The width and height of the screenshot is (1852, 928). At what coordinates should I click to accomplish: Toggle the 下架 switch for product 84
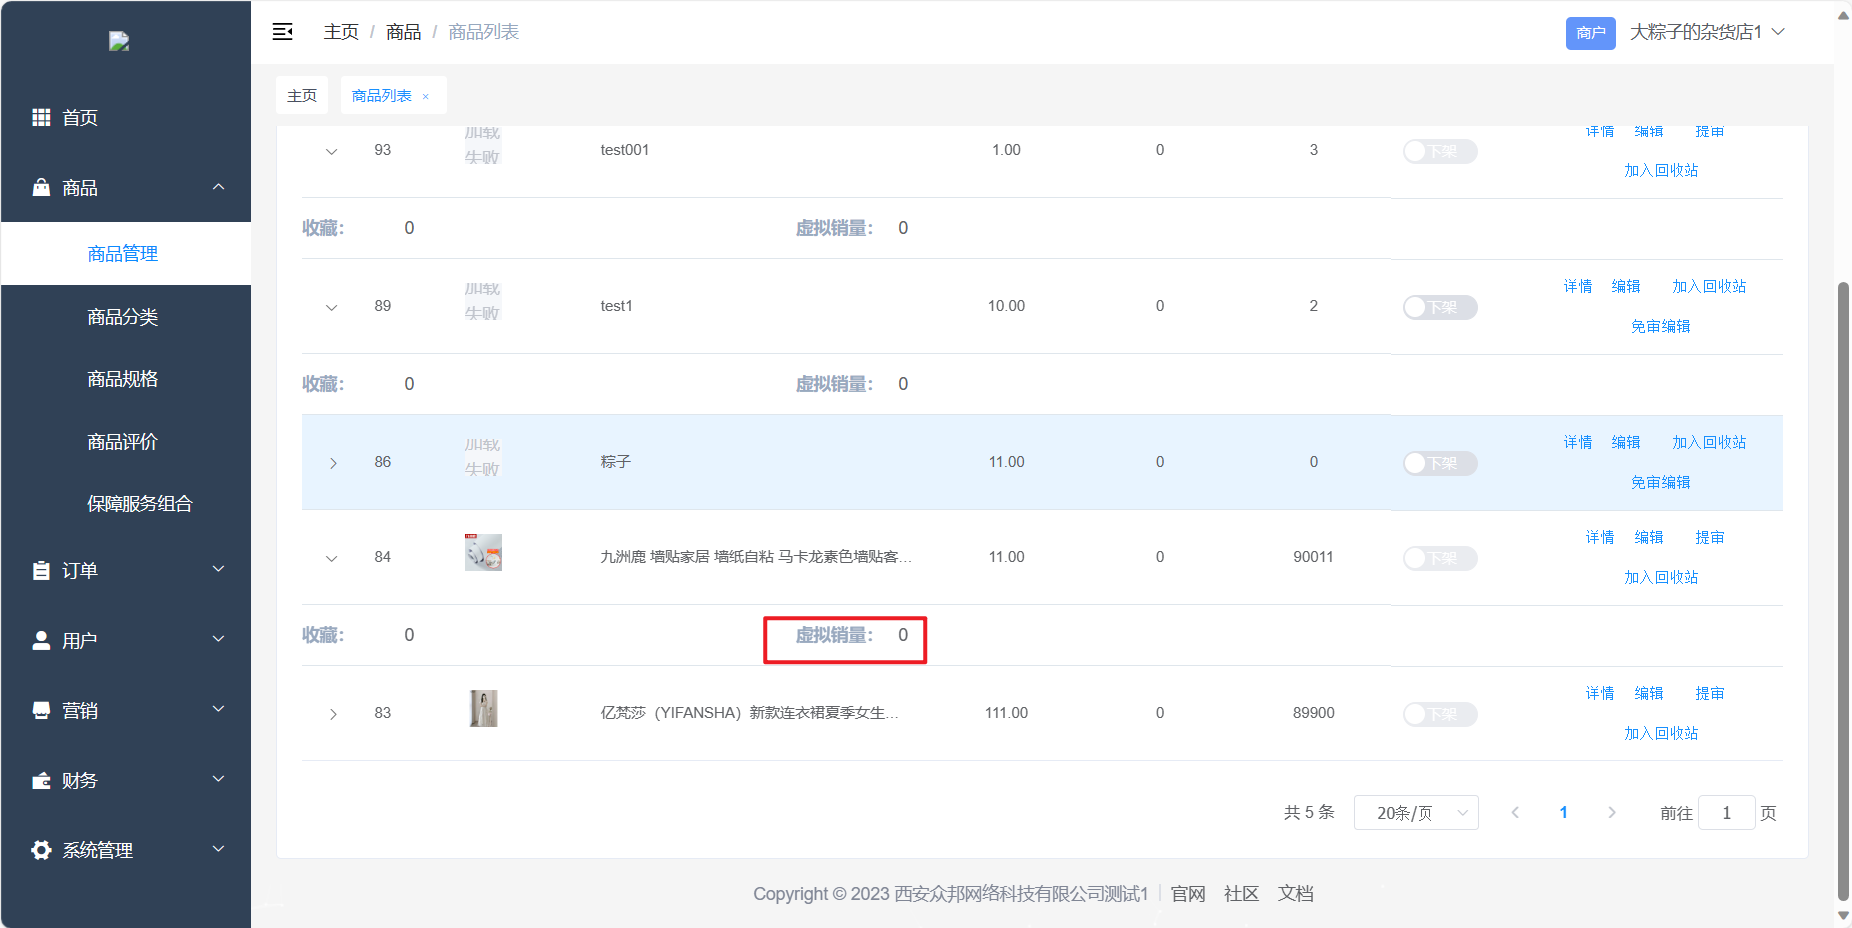coord(1439,558)
